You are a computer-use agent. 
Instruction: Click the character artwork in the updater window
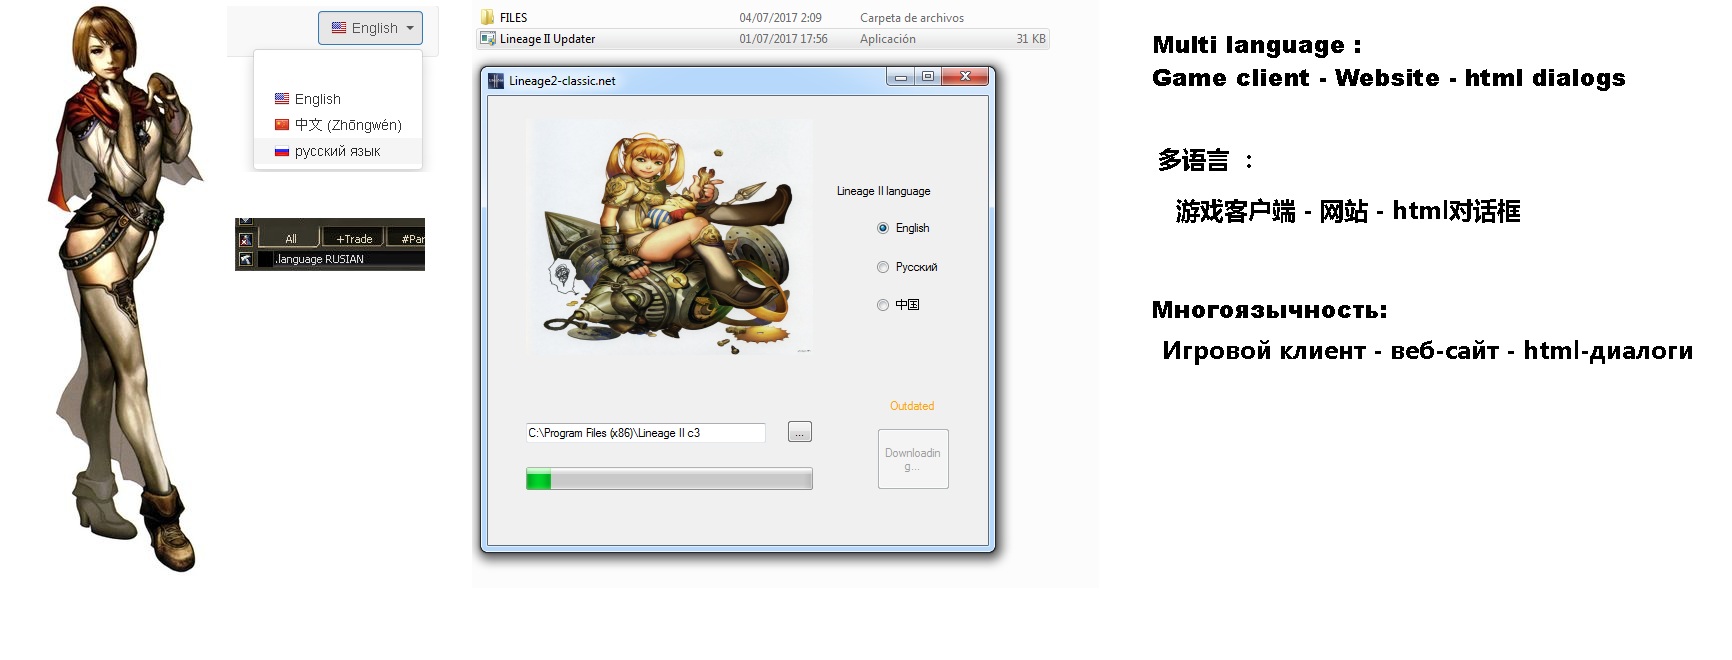coord(669,236)
